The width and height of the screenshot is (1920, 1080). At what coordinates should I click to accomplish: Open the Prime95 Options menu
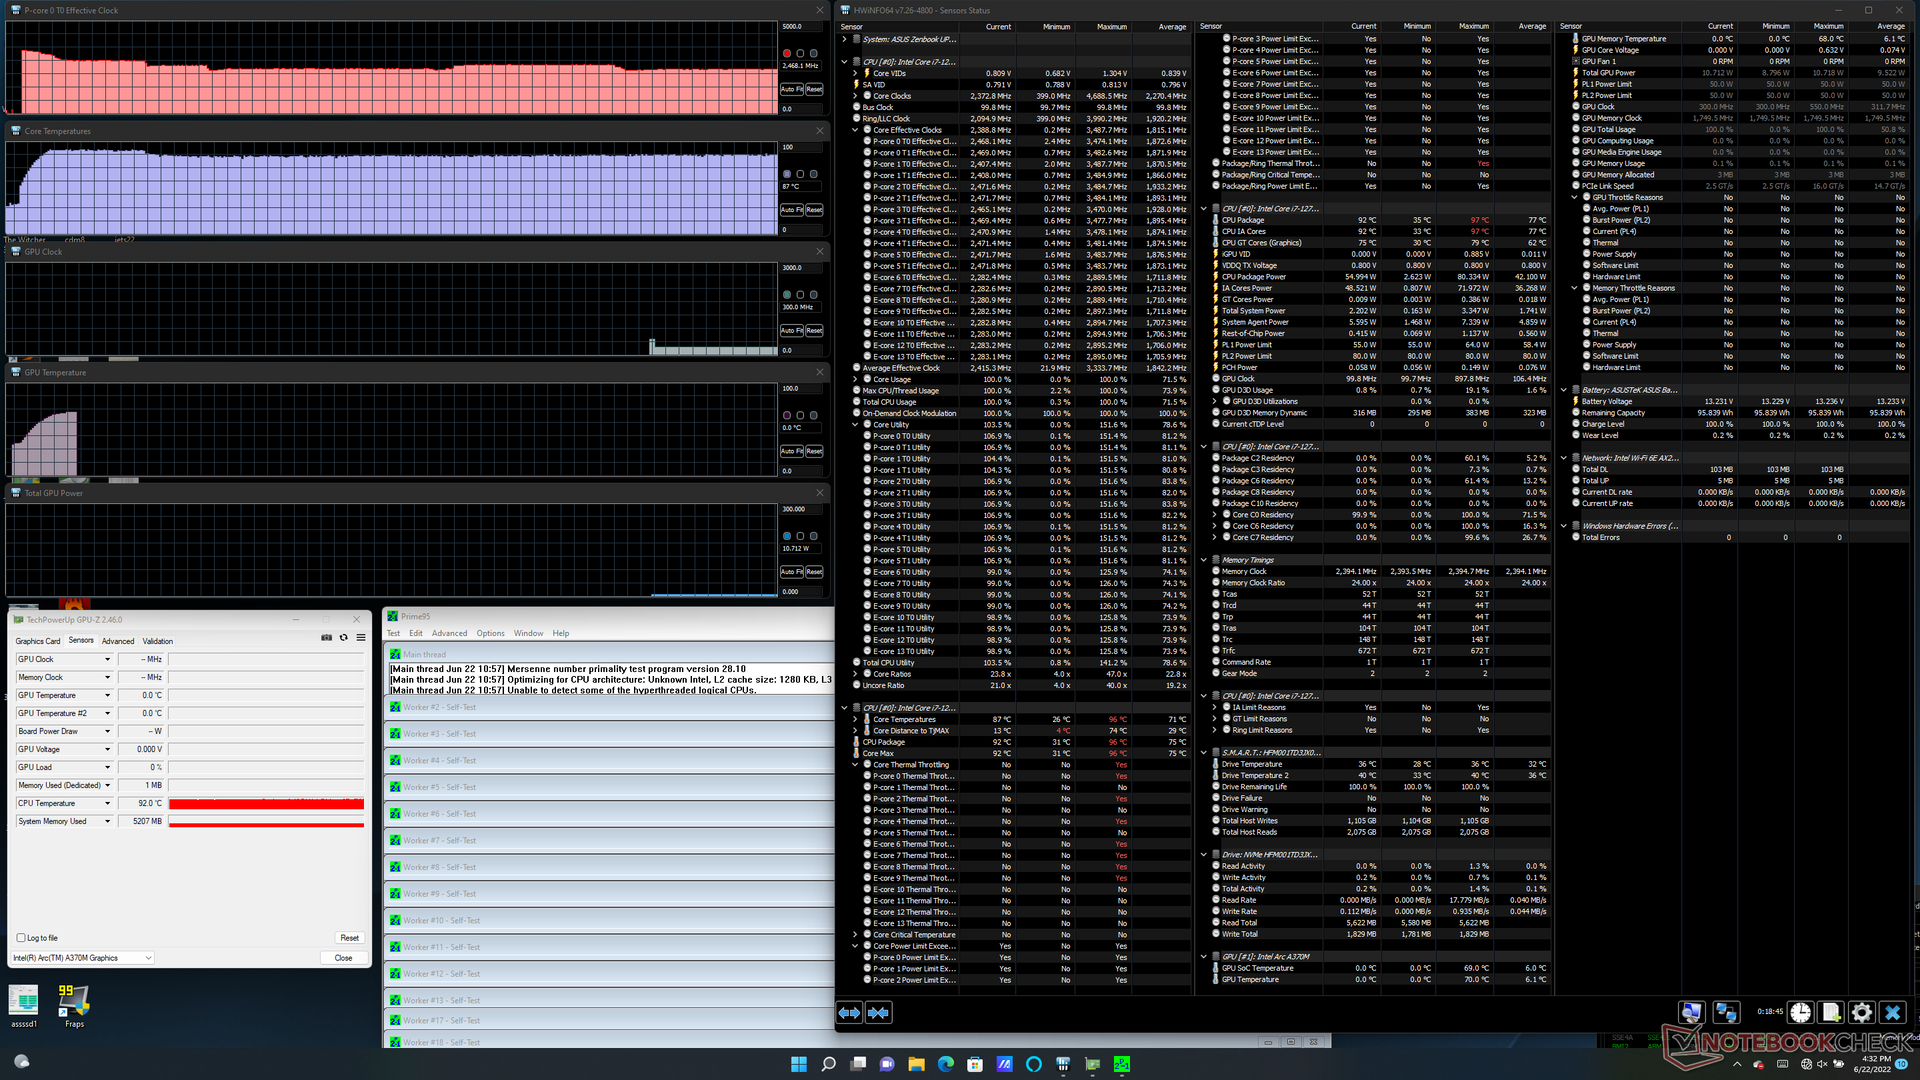coord(490,633)
